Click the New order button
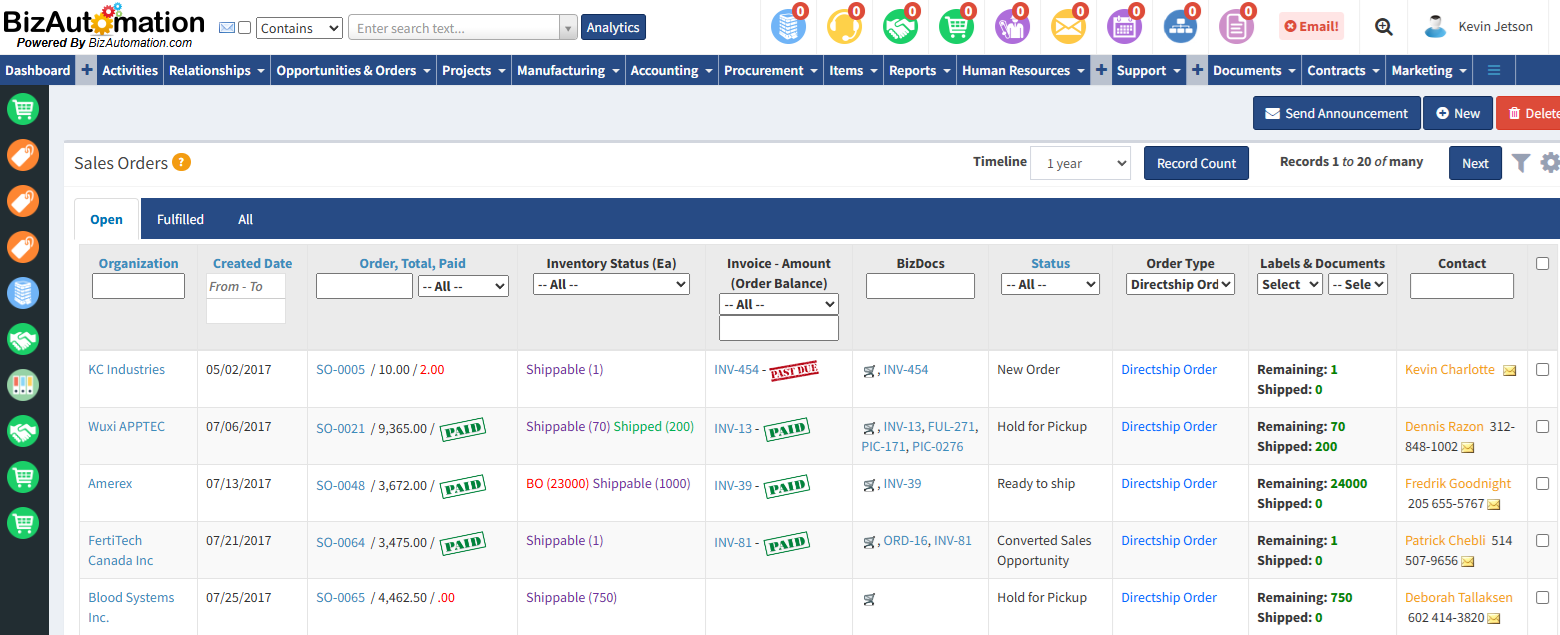 [1458, 113]
